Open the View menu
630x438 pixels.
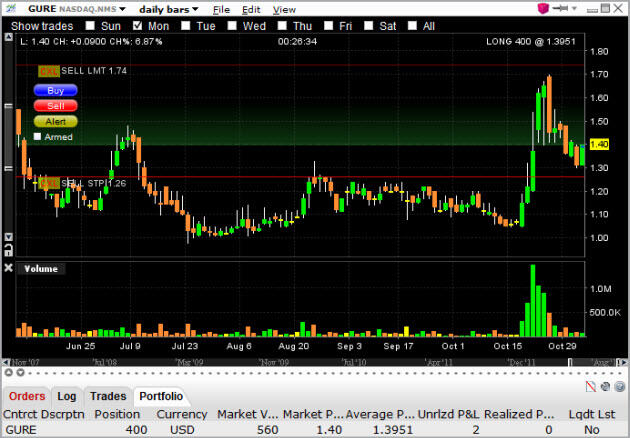tap(284, 9)
